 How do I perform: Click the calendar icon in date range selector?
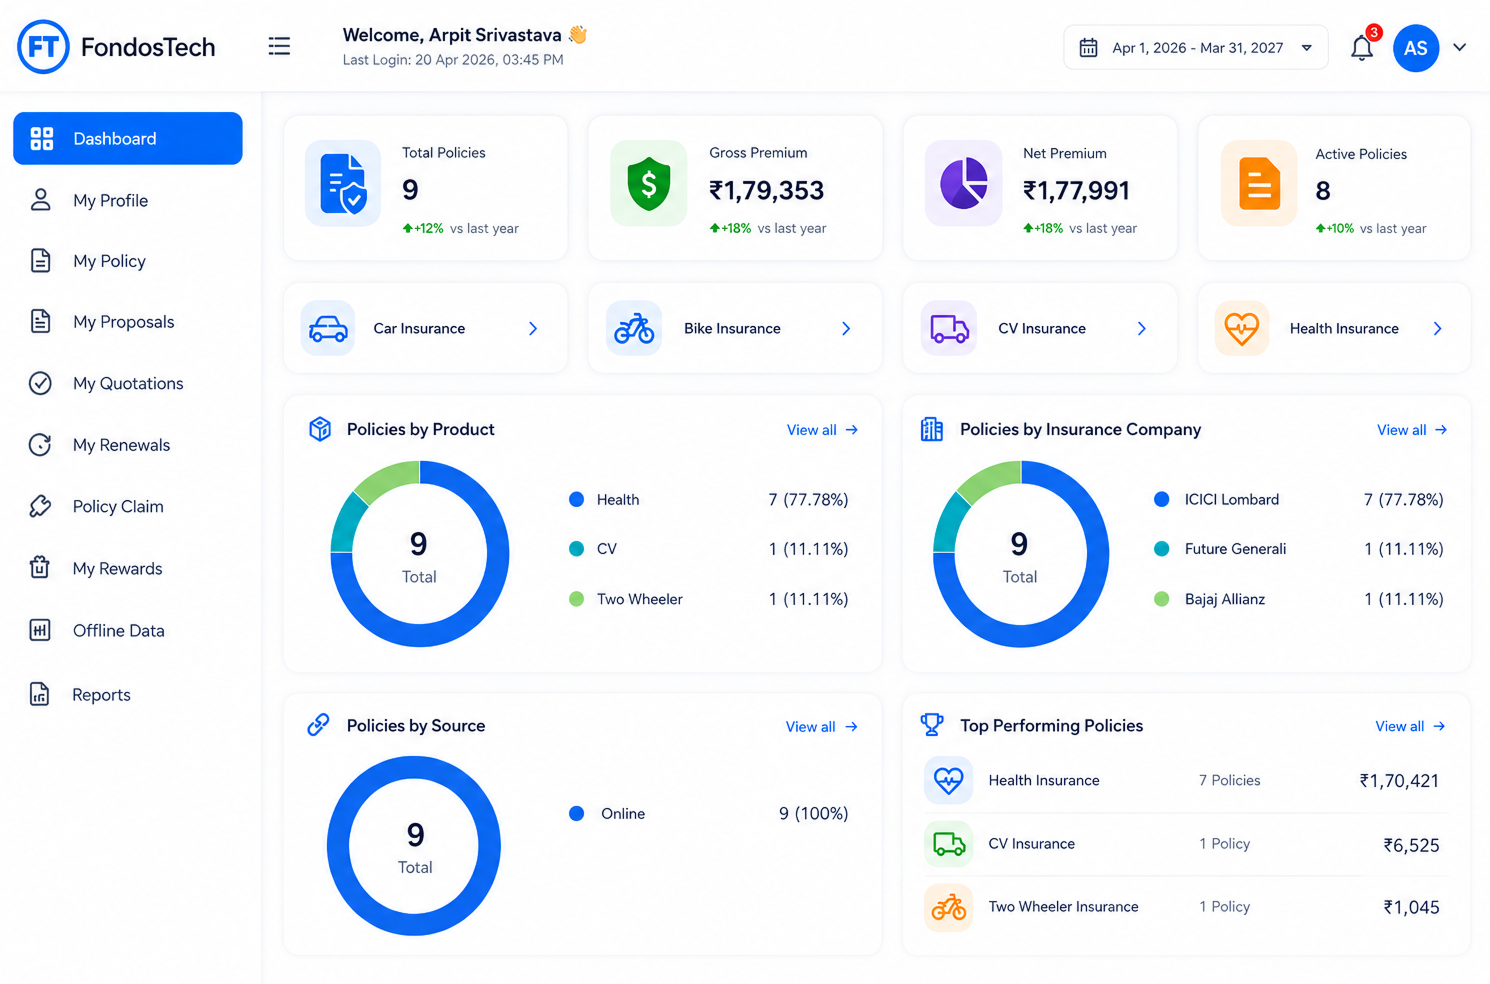click(1088, 48)
